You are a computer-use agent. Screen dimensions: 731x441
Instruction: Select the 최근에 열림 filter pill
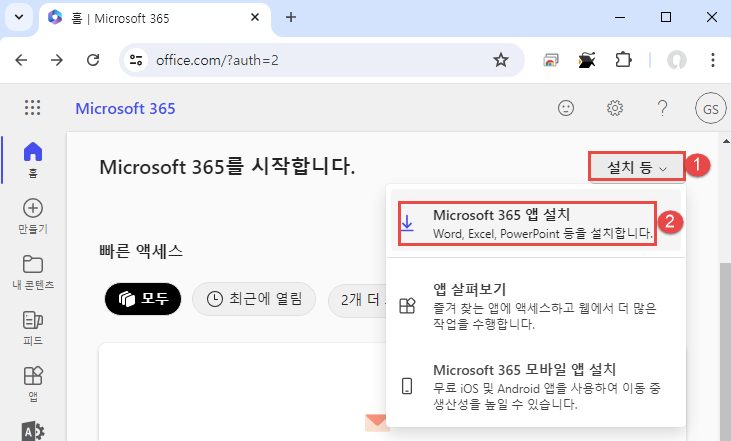coord(254,299)
